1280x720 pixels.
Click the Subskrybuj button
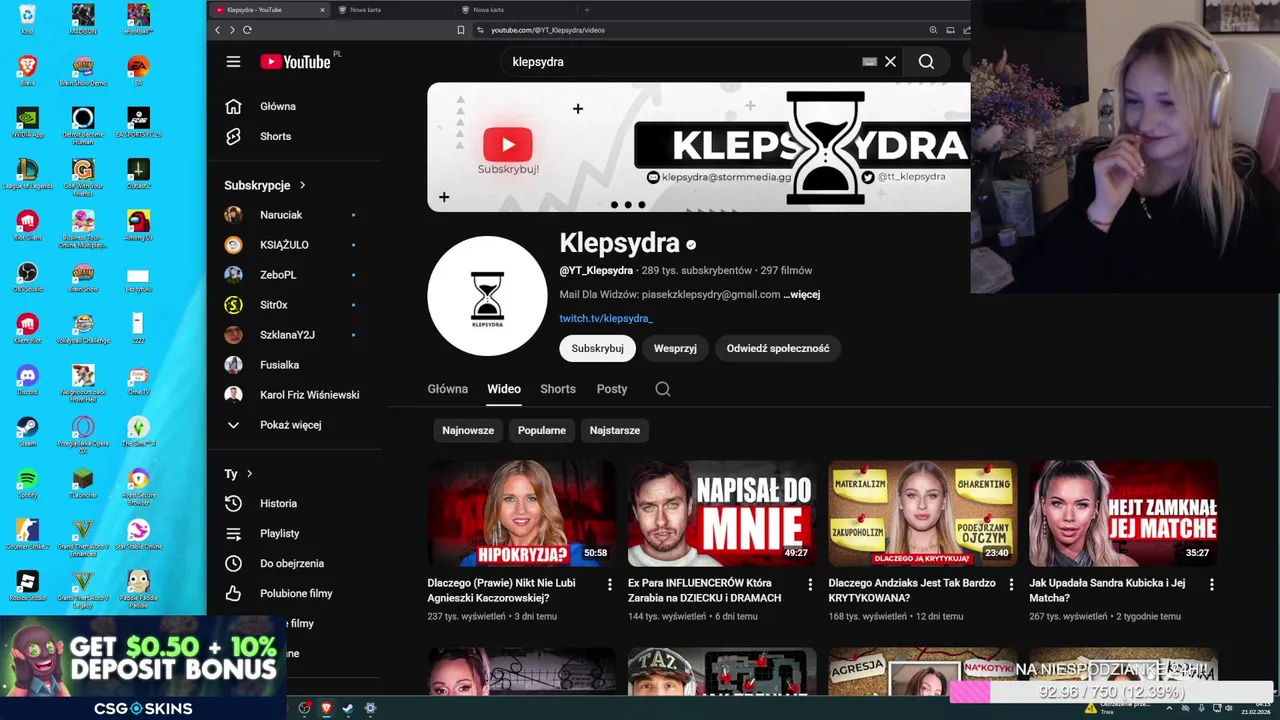597,348
